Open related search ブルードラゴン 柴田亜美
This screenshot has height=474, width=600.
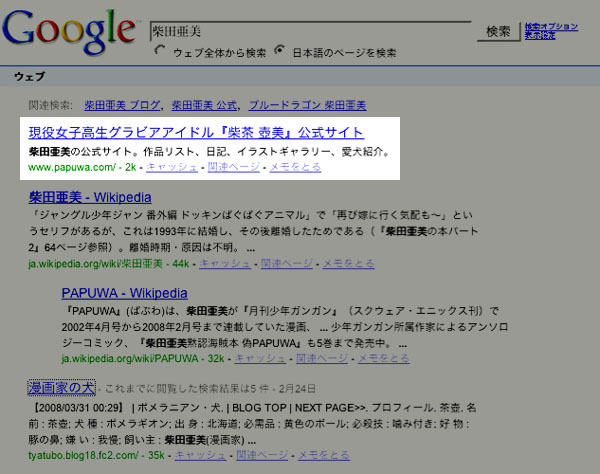tap(307, 105)
